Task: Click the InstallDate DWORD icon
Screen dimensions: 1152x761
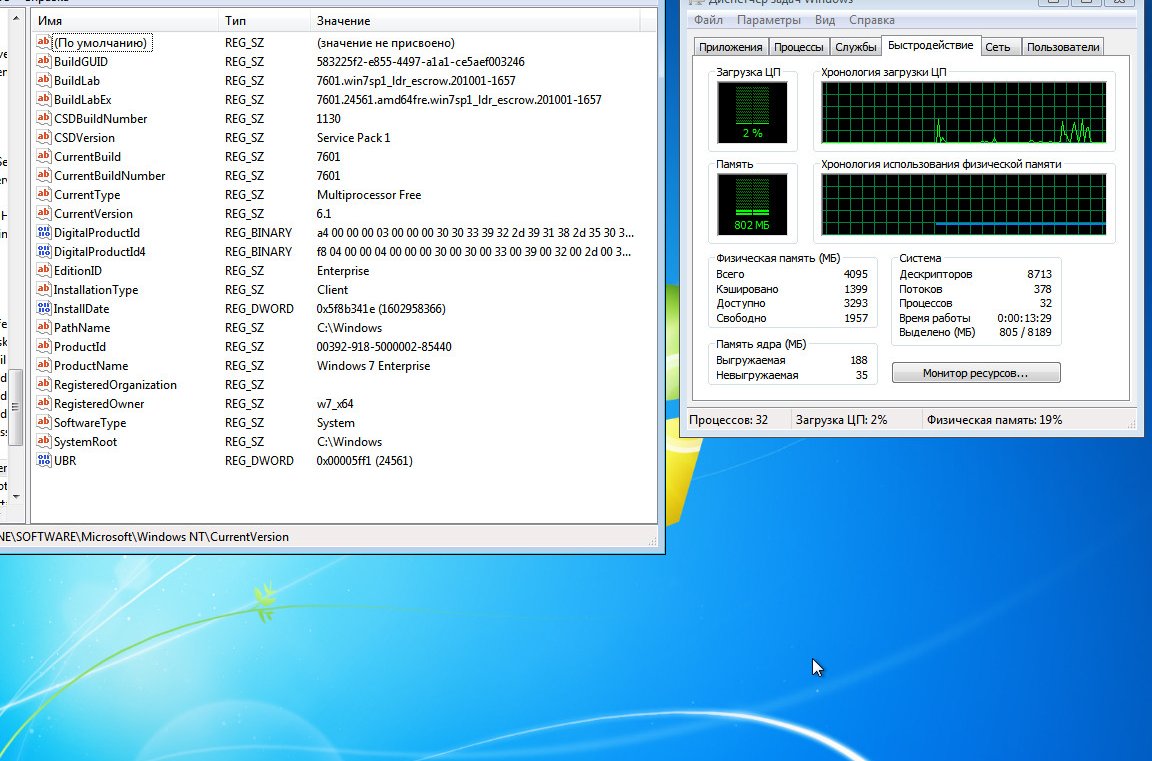Action: [43, 309]
